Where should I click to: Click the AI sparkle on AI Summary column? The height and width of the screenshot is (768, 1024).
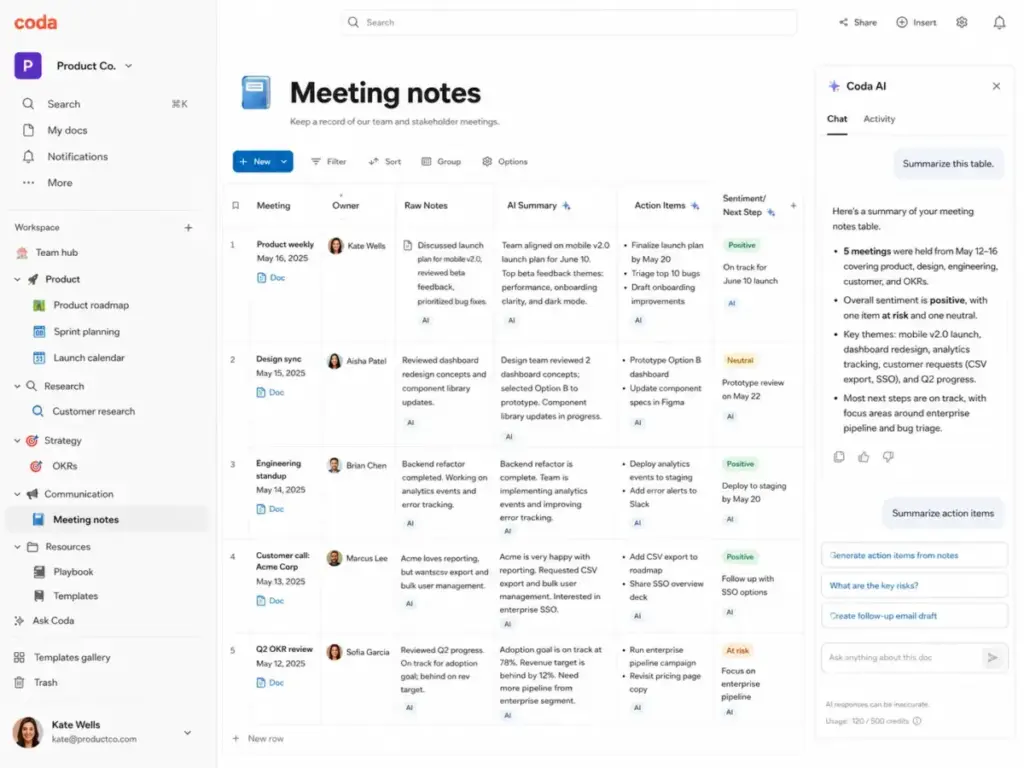566,206
